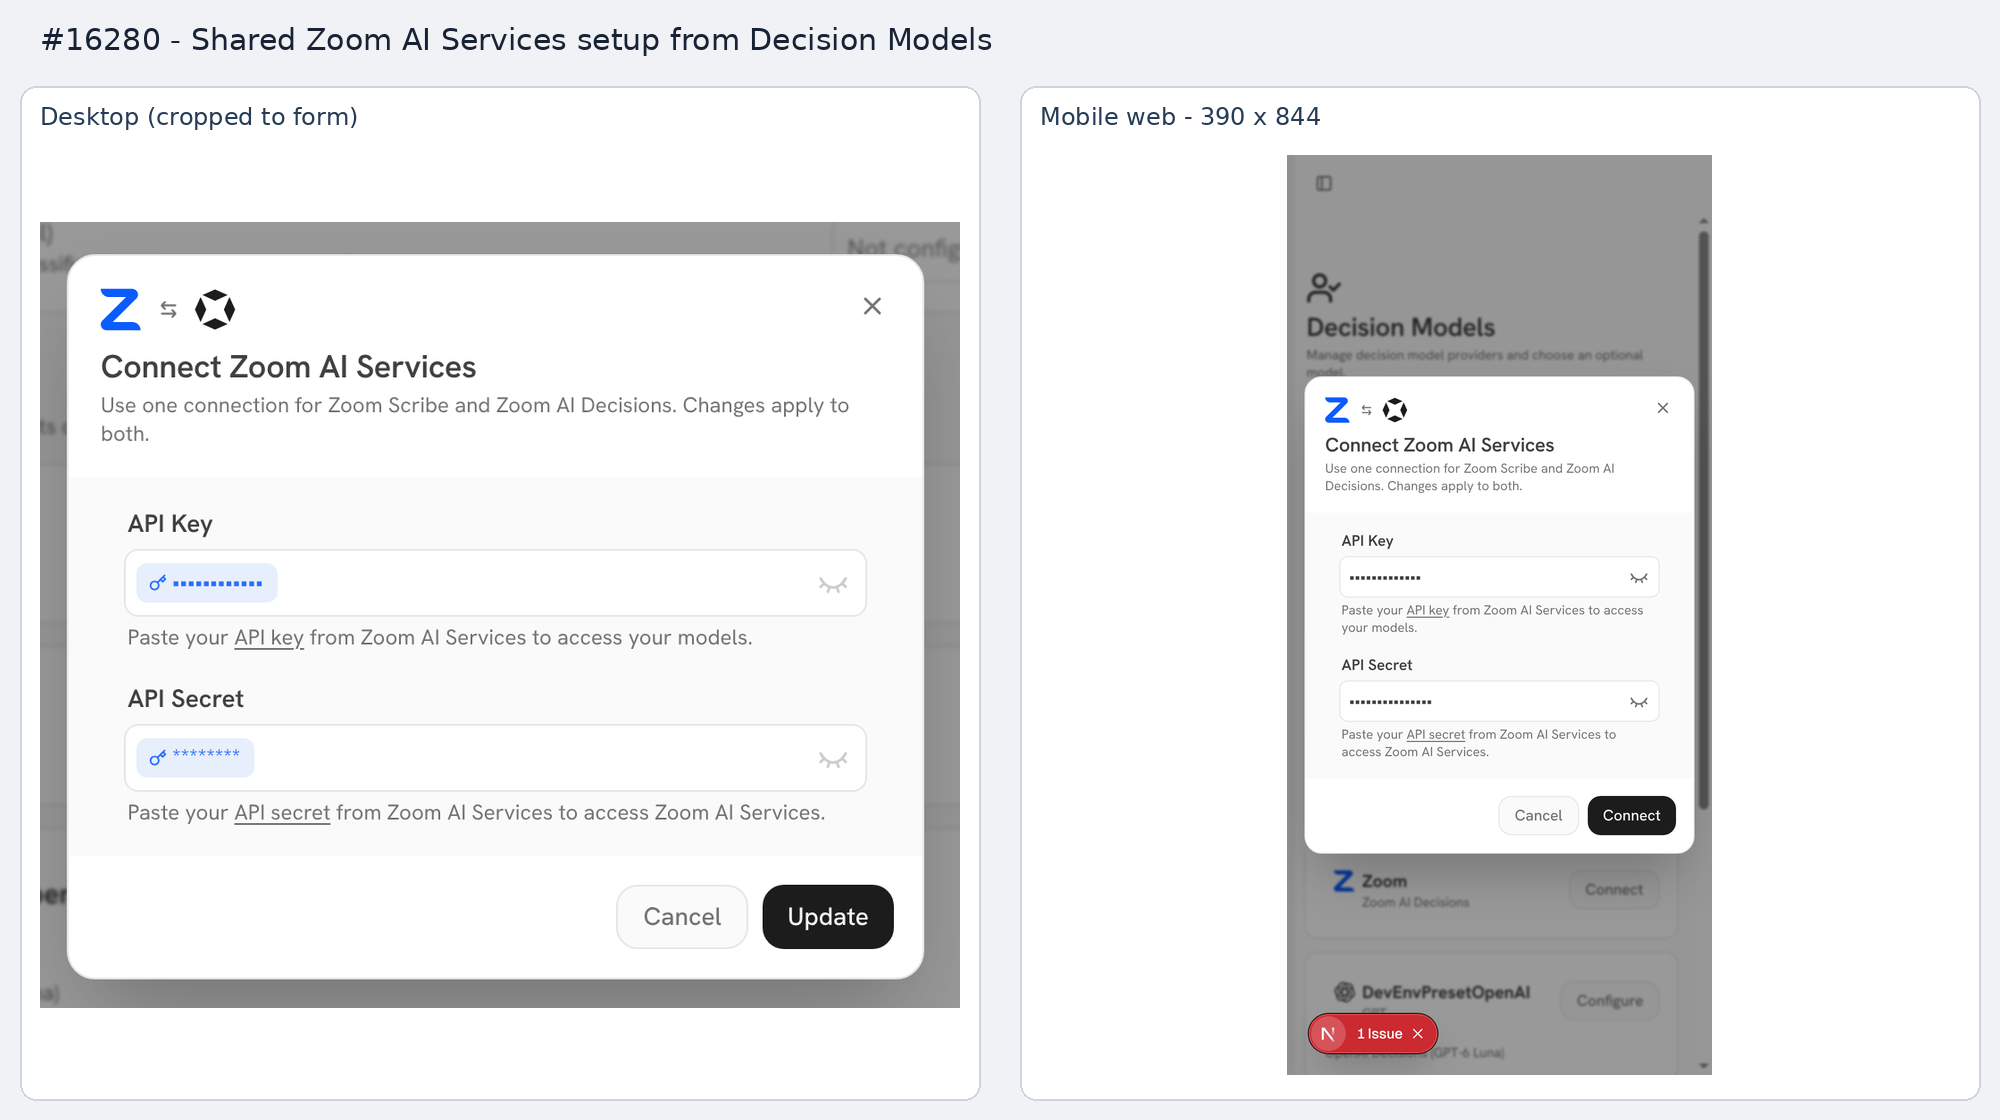
Task: Close the desktop Connect Zoom AI Services dialog
Action: click(x=872, y=306)
